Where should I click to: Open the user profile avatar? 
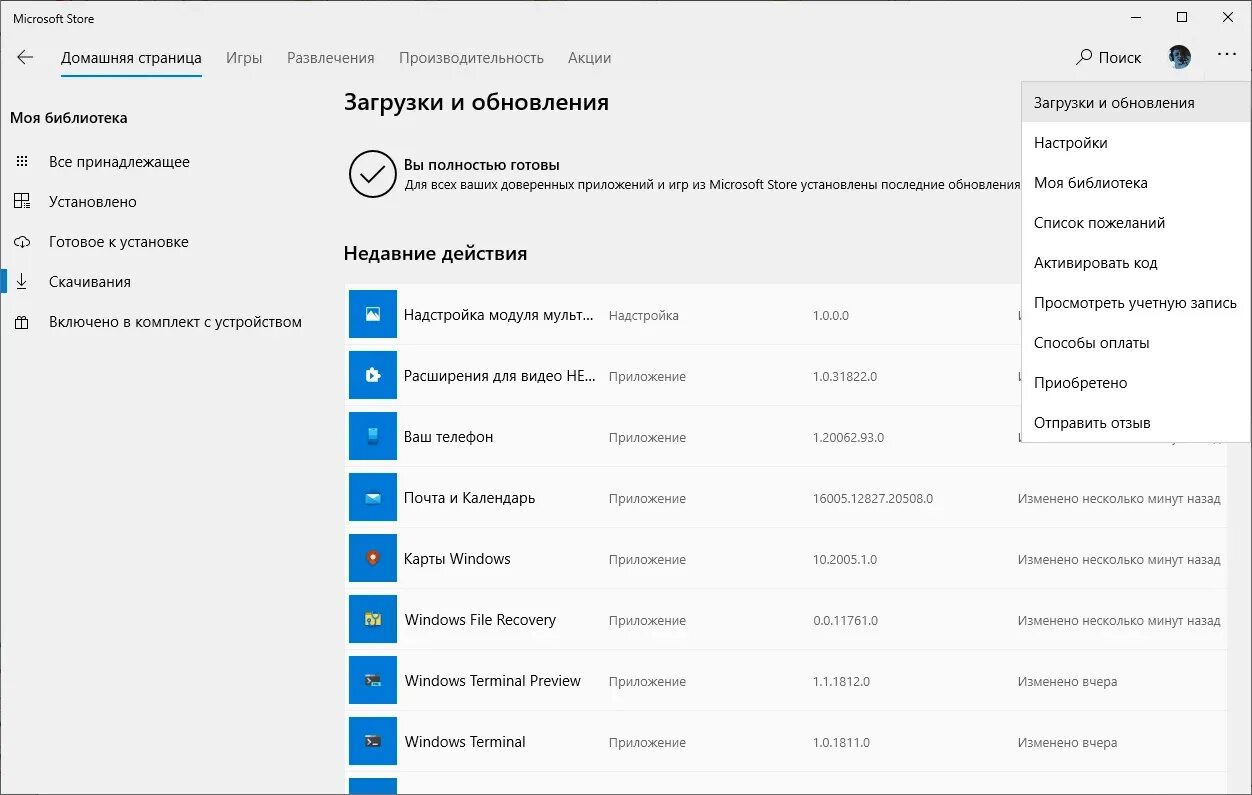point(1180,58)
